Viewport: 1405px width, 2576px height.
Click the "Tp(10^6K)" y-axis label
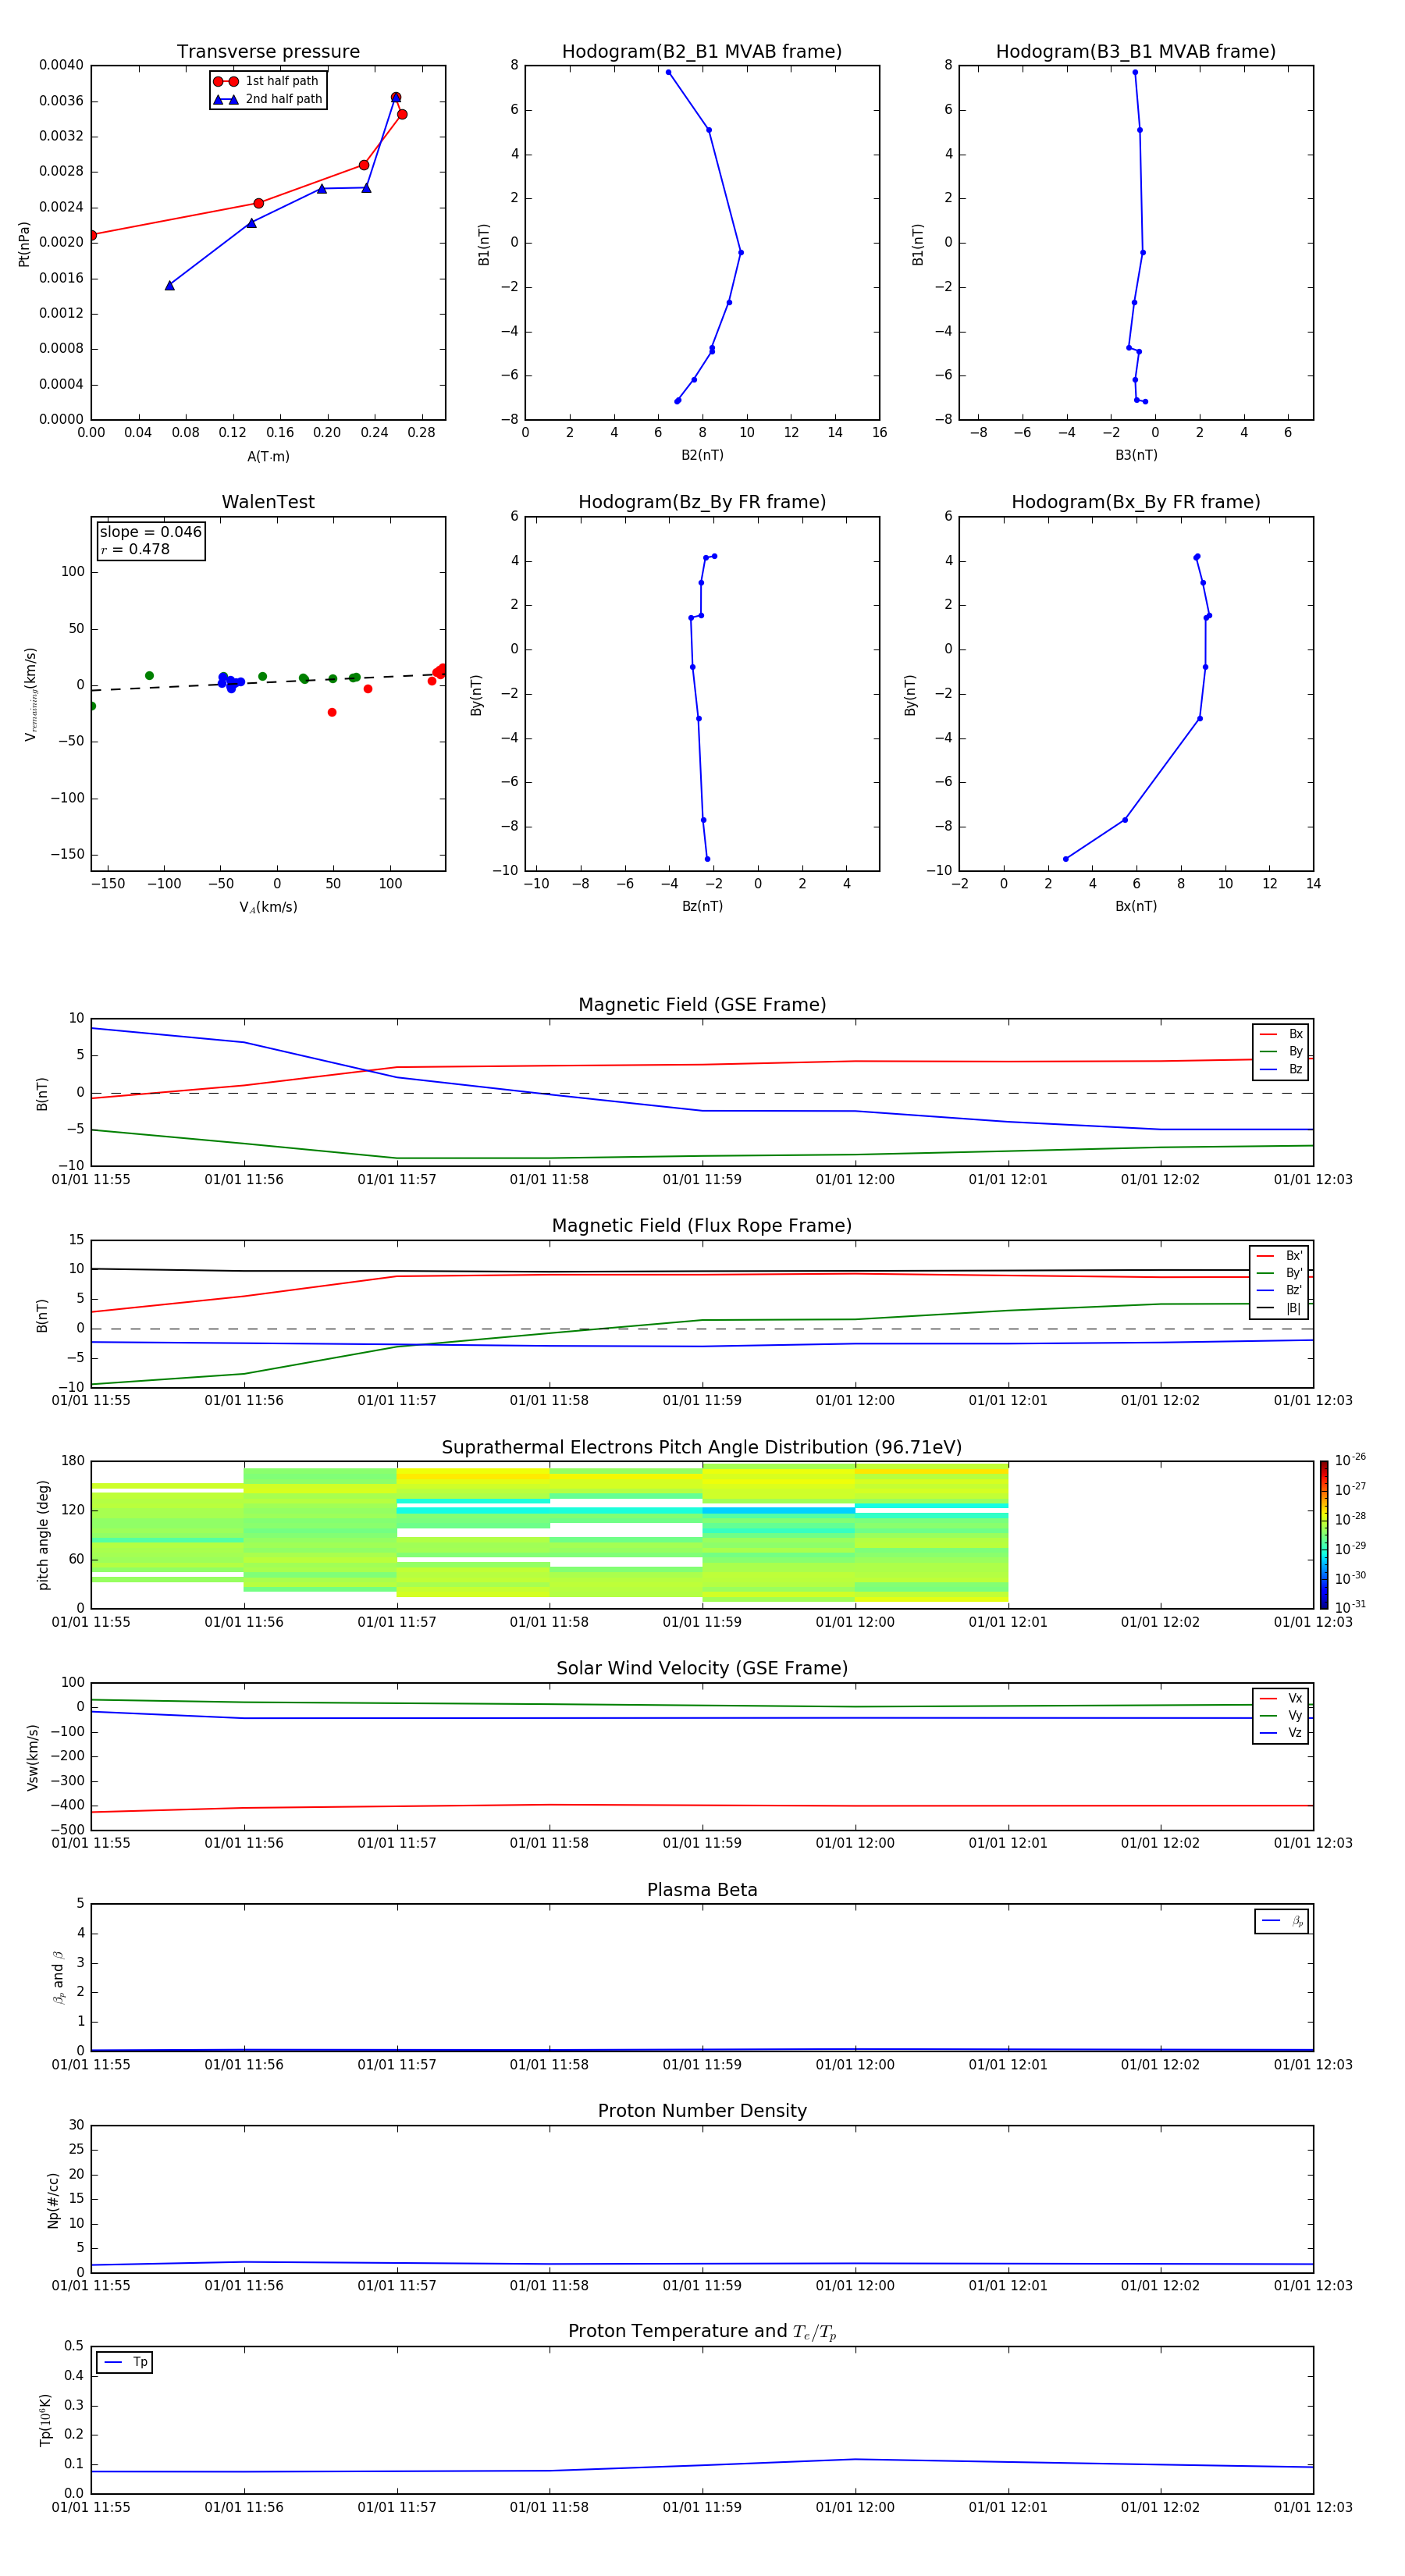tap(46, 2420)
